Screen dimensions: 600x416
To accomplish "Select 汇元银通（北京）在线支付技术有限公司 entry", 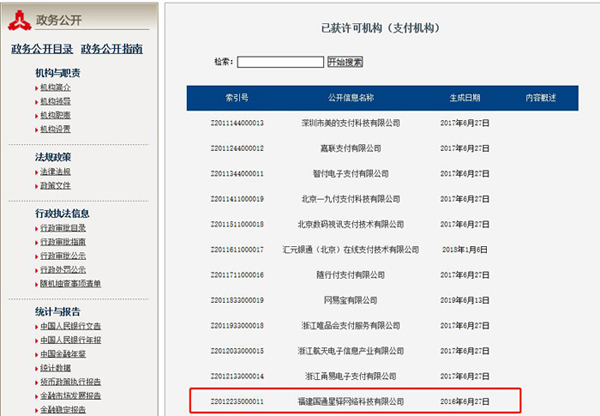I will pos(351,250).
